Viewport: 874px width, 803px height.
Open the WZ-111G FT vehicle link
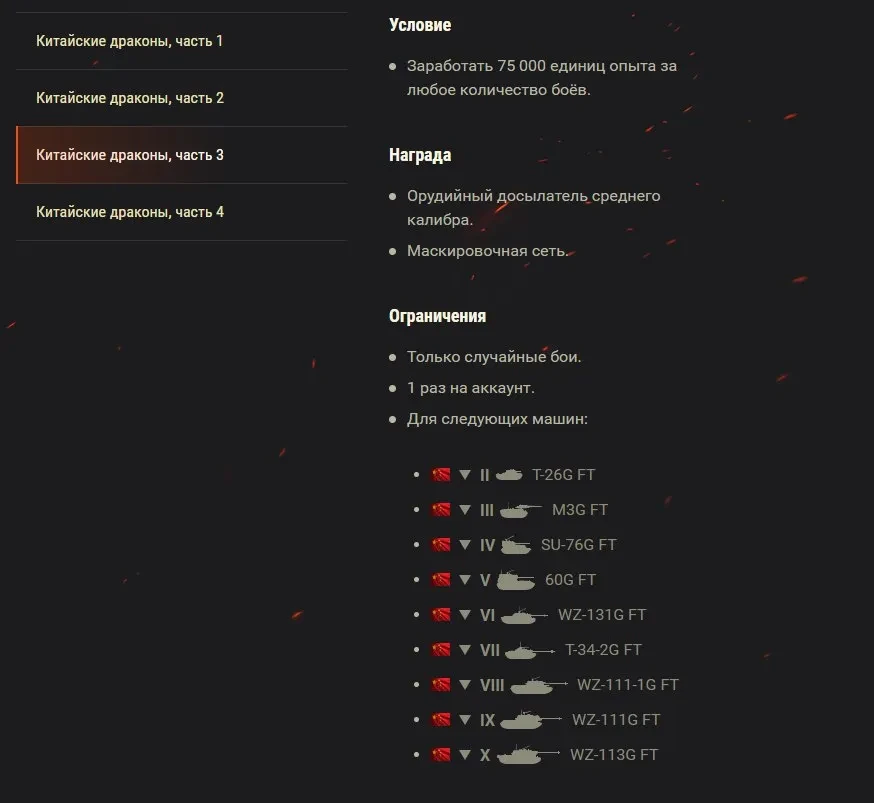(616, 720)
